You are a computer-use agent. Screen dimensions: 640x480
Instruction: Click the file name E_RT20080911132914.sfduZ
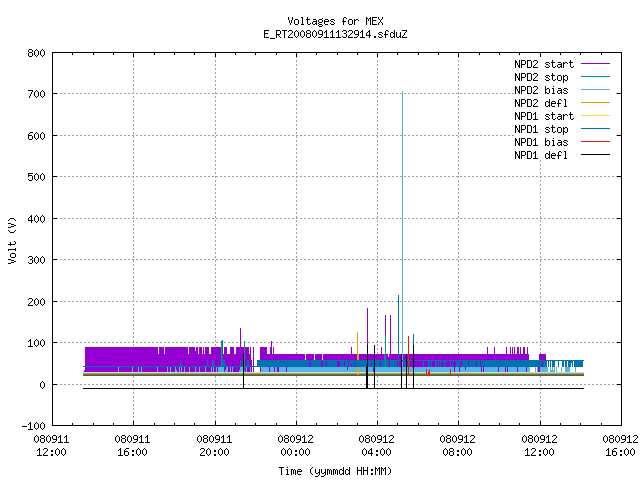click(x=335, y=34)
